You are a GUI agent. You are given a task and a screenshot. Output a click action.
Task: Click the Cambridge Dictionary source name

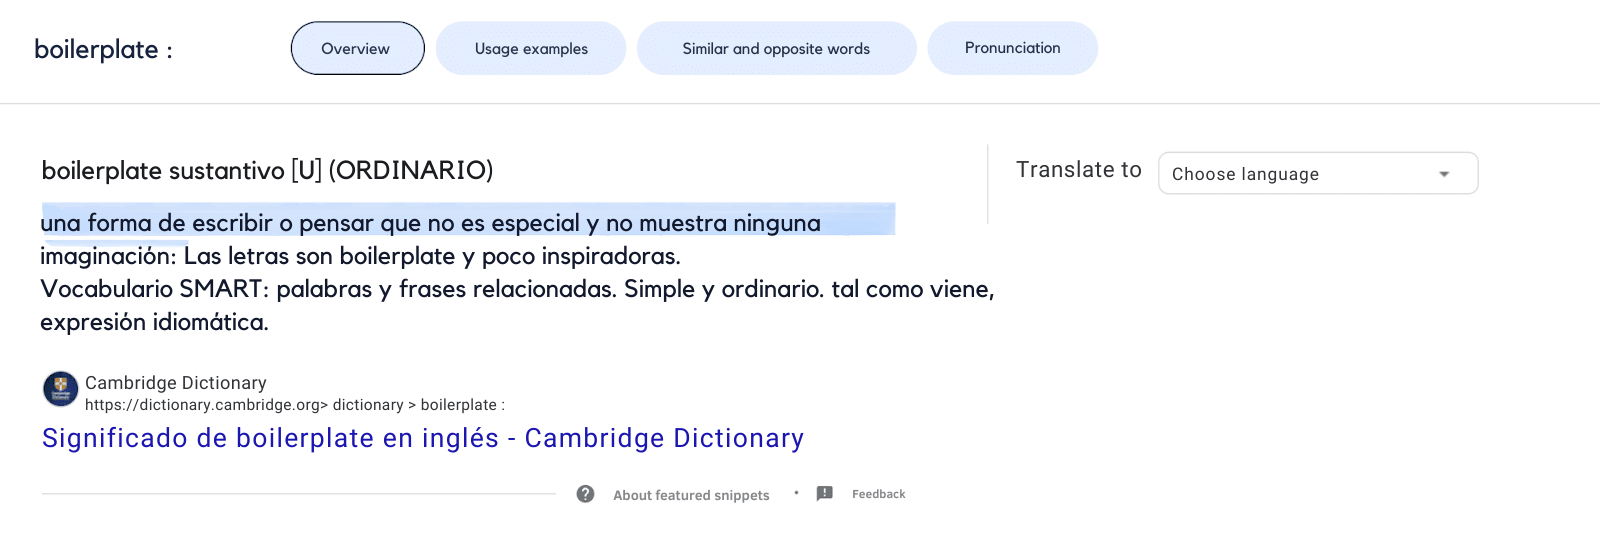click(x=176, y=383)
